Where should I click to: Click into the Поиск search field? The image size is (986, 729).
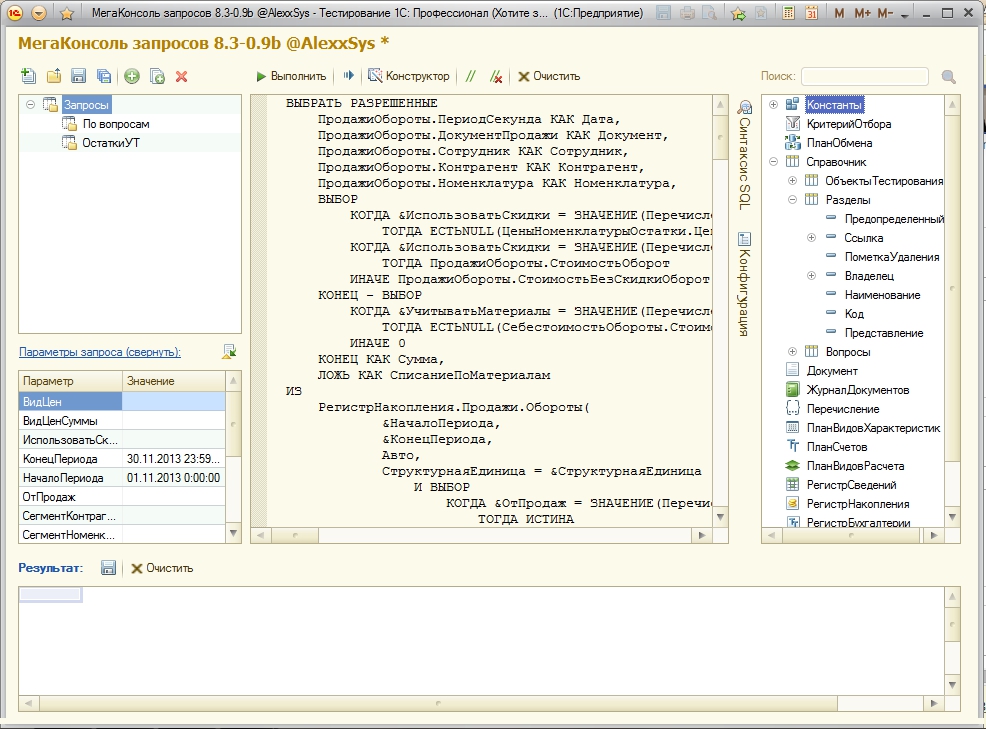tap(864, 77)
